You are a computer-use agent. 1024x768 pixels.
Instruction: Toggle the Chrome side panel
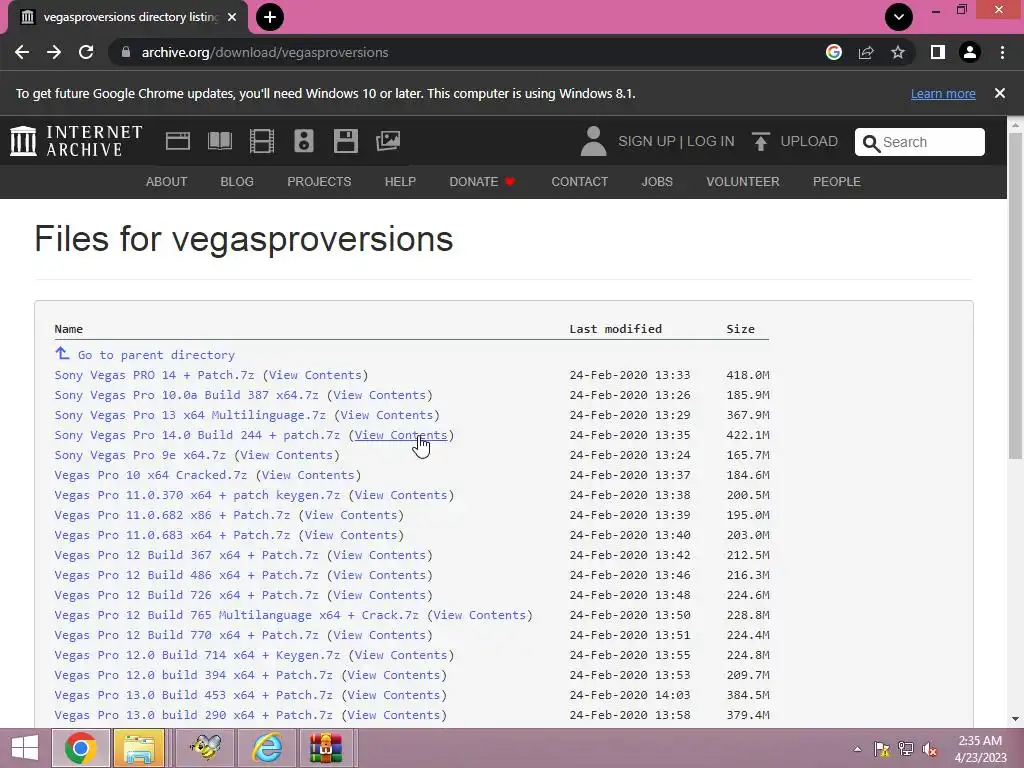point(938,52)
